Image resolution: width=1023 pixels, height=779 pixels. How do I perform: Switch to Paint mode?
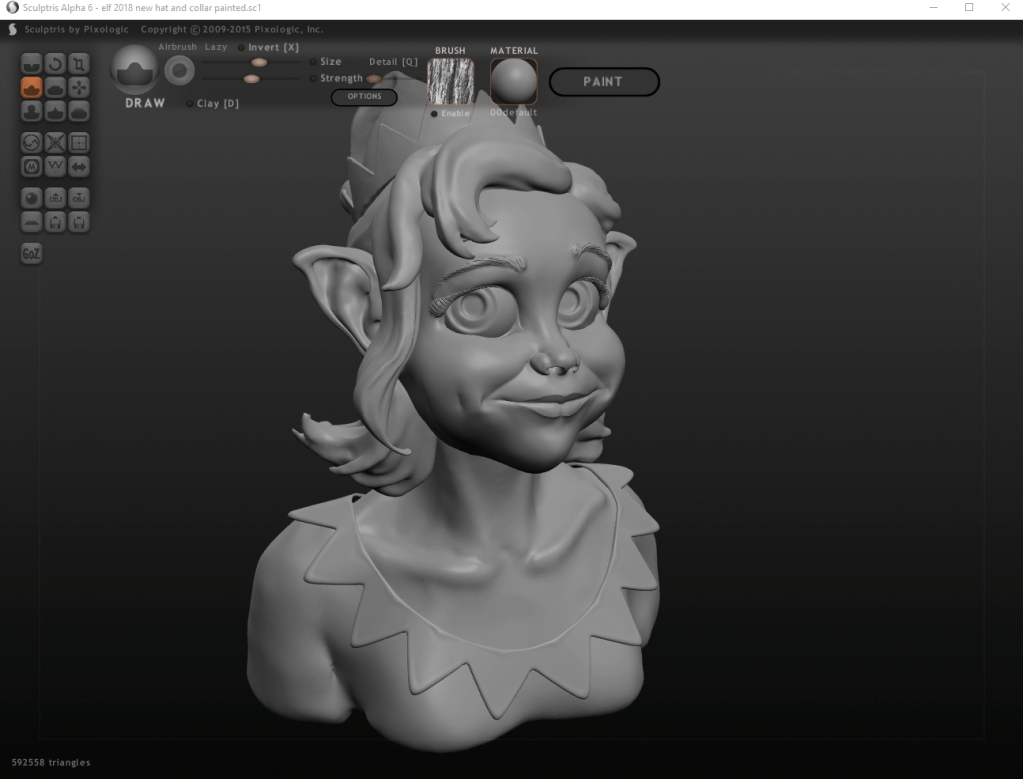[604, 82]
